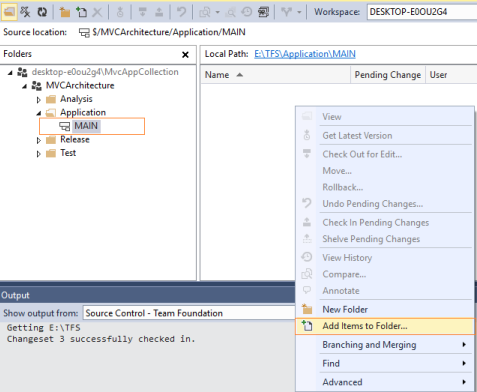The height and width of the screenshot is (392, 477).
Task: Choose Annotate in the context menu
Action: coord(385,290)
